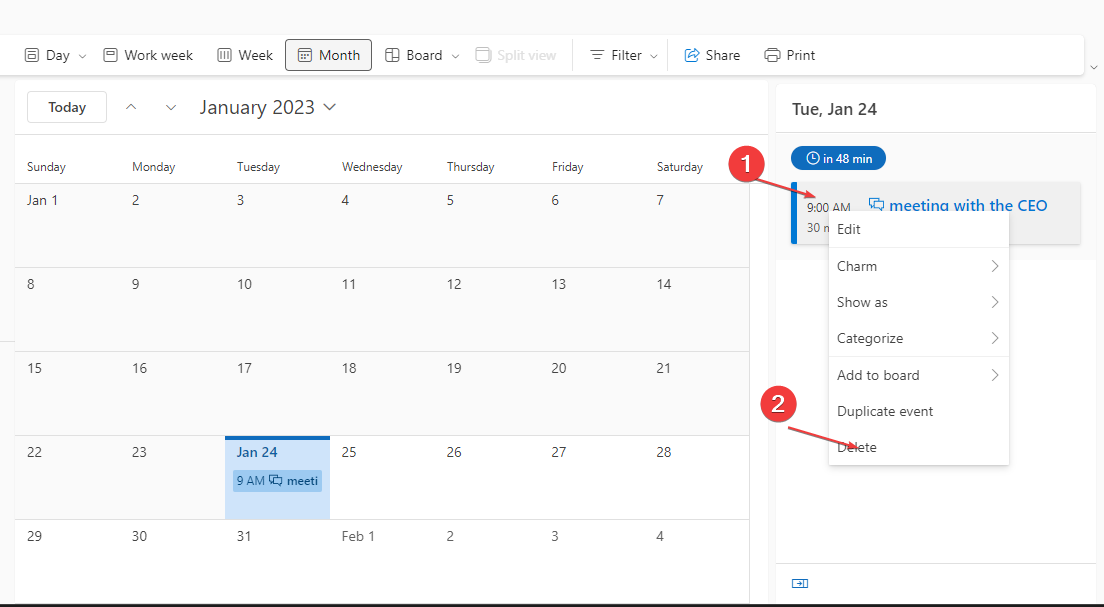The height and width of the screenshot is (607, 1104).
Task: Go to previous month arrow
Action: 131,107
